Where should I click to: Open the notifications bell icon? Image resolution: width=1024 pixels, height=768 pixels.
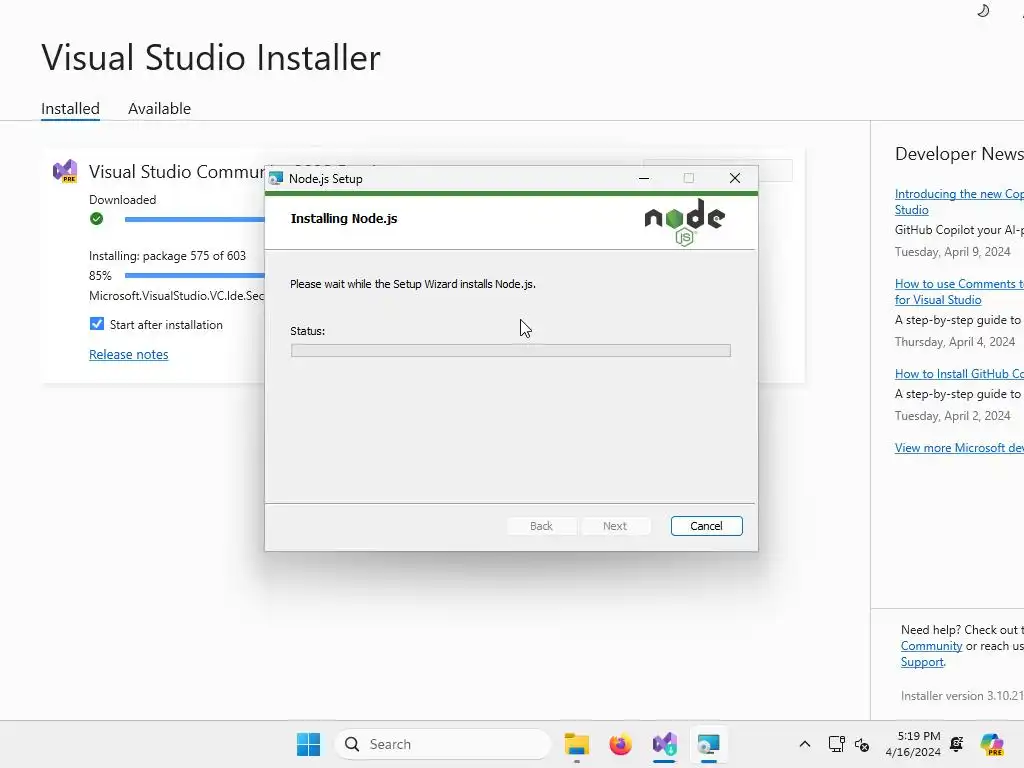(957, 744)
